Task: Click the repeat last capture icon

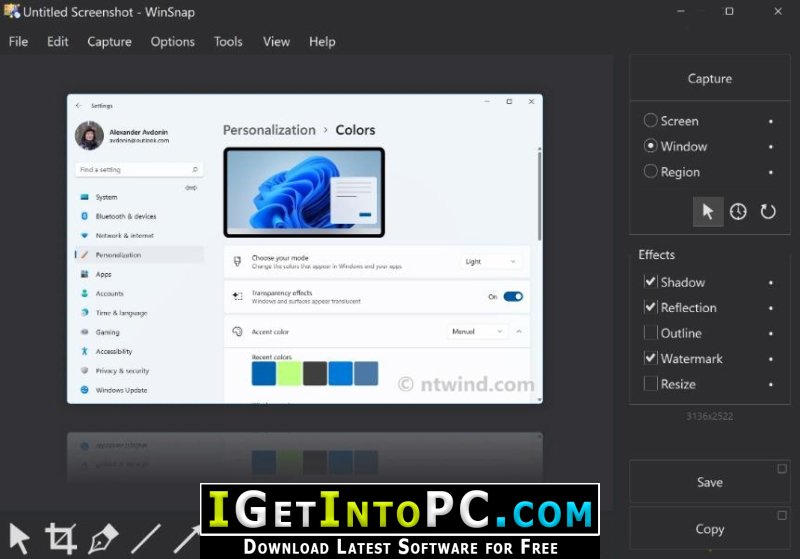Action: point(768,211)
